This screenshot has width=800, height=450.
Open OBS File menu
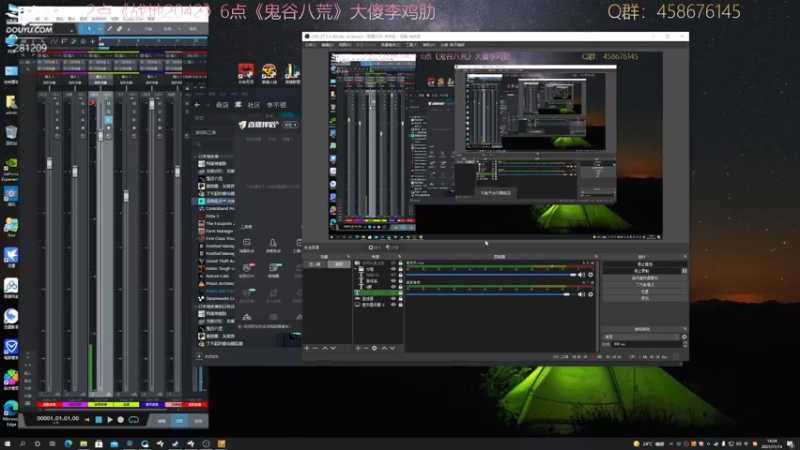pos(310,45)
